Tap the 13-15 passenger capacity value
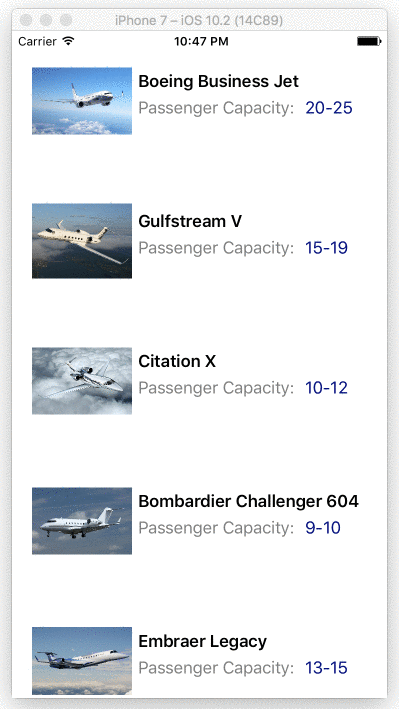399x709 pixels. point(327,667)
